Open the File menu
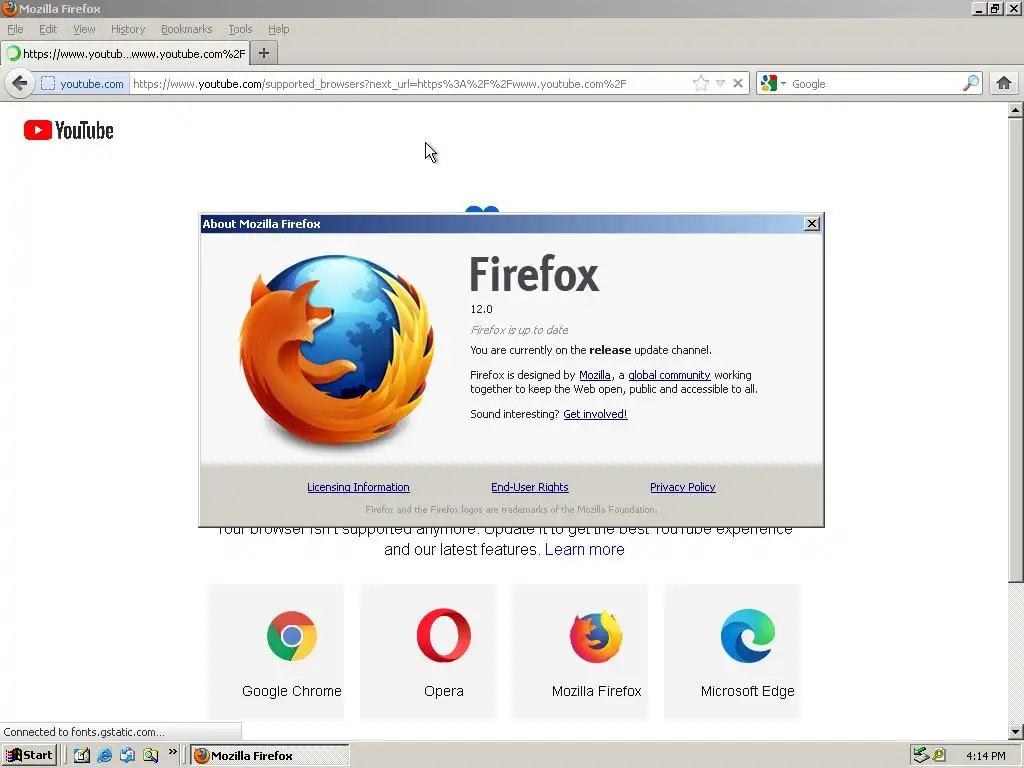 pyautogui.click(x=15, y=29)
